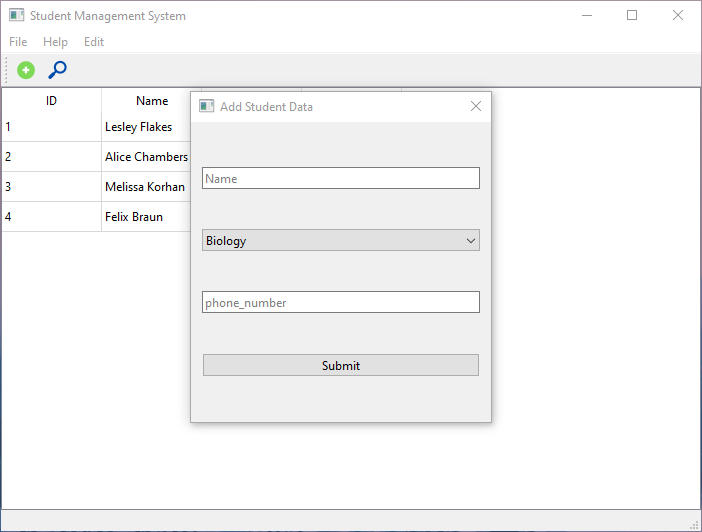Open the Edit menu

[94, 42]
